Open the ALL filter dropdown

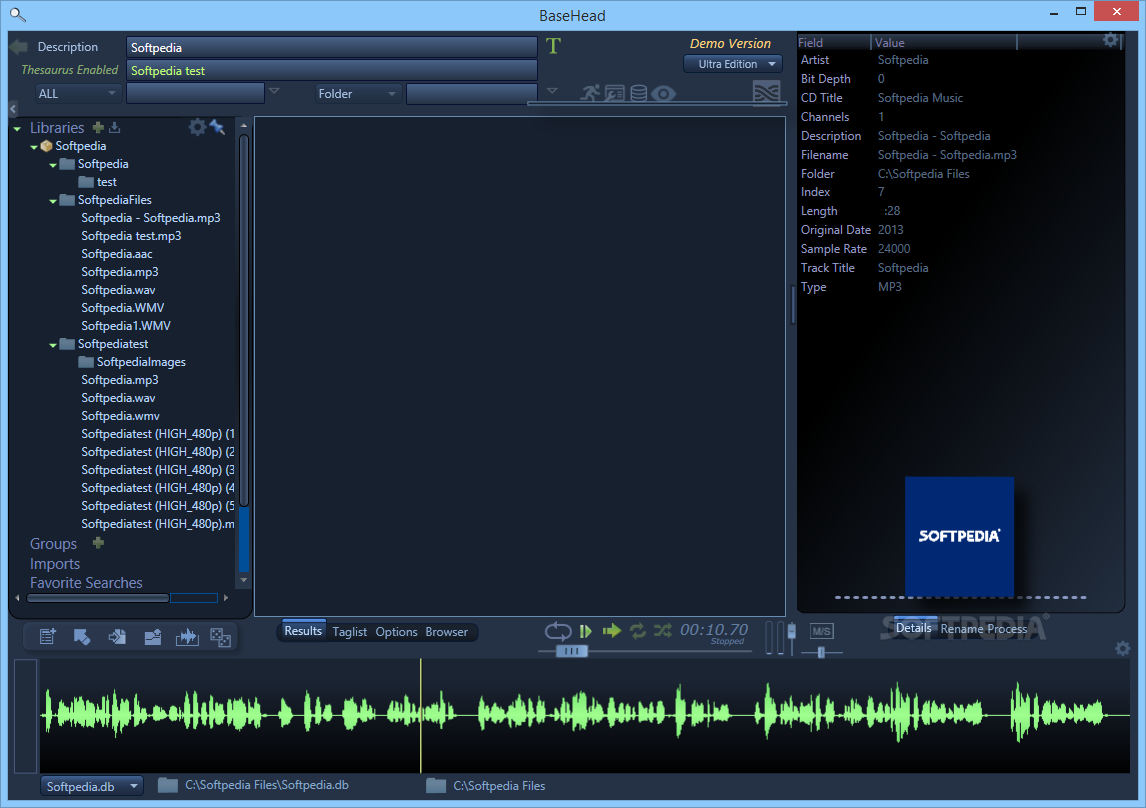click(x=77, y=94)
